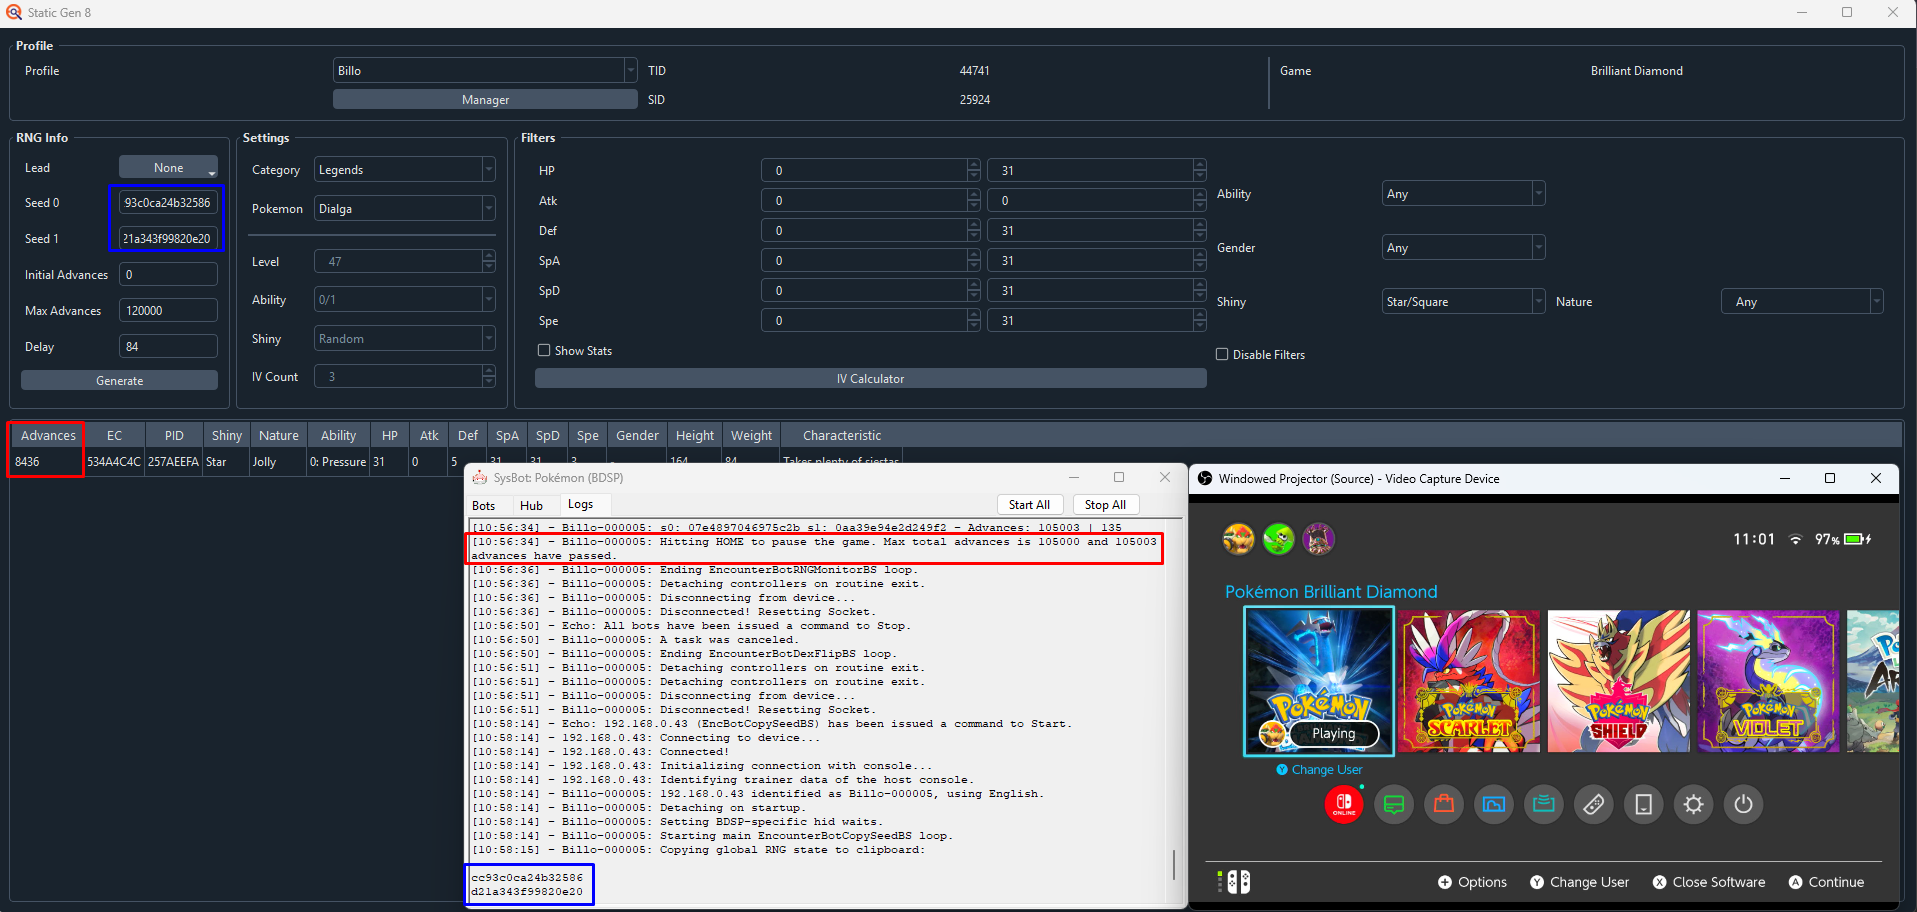Open the Lead None dropdown

[168, 167]
